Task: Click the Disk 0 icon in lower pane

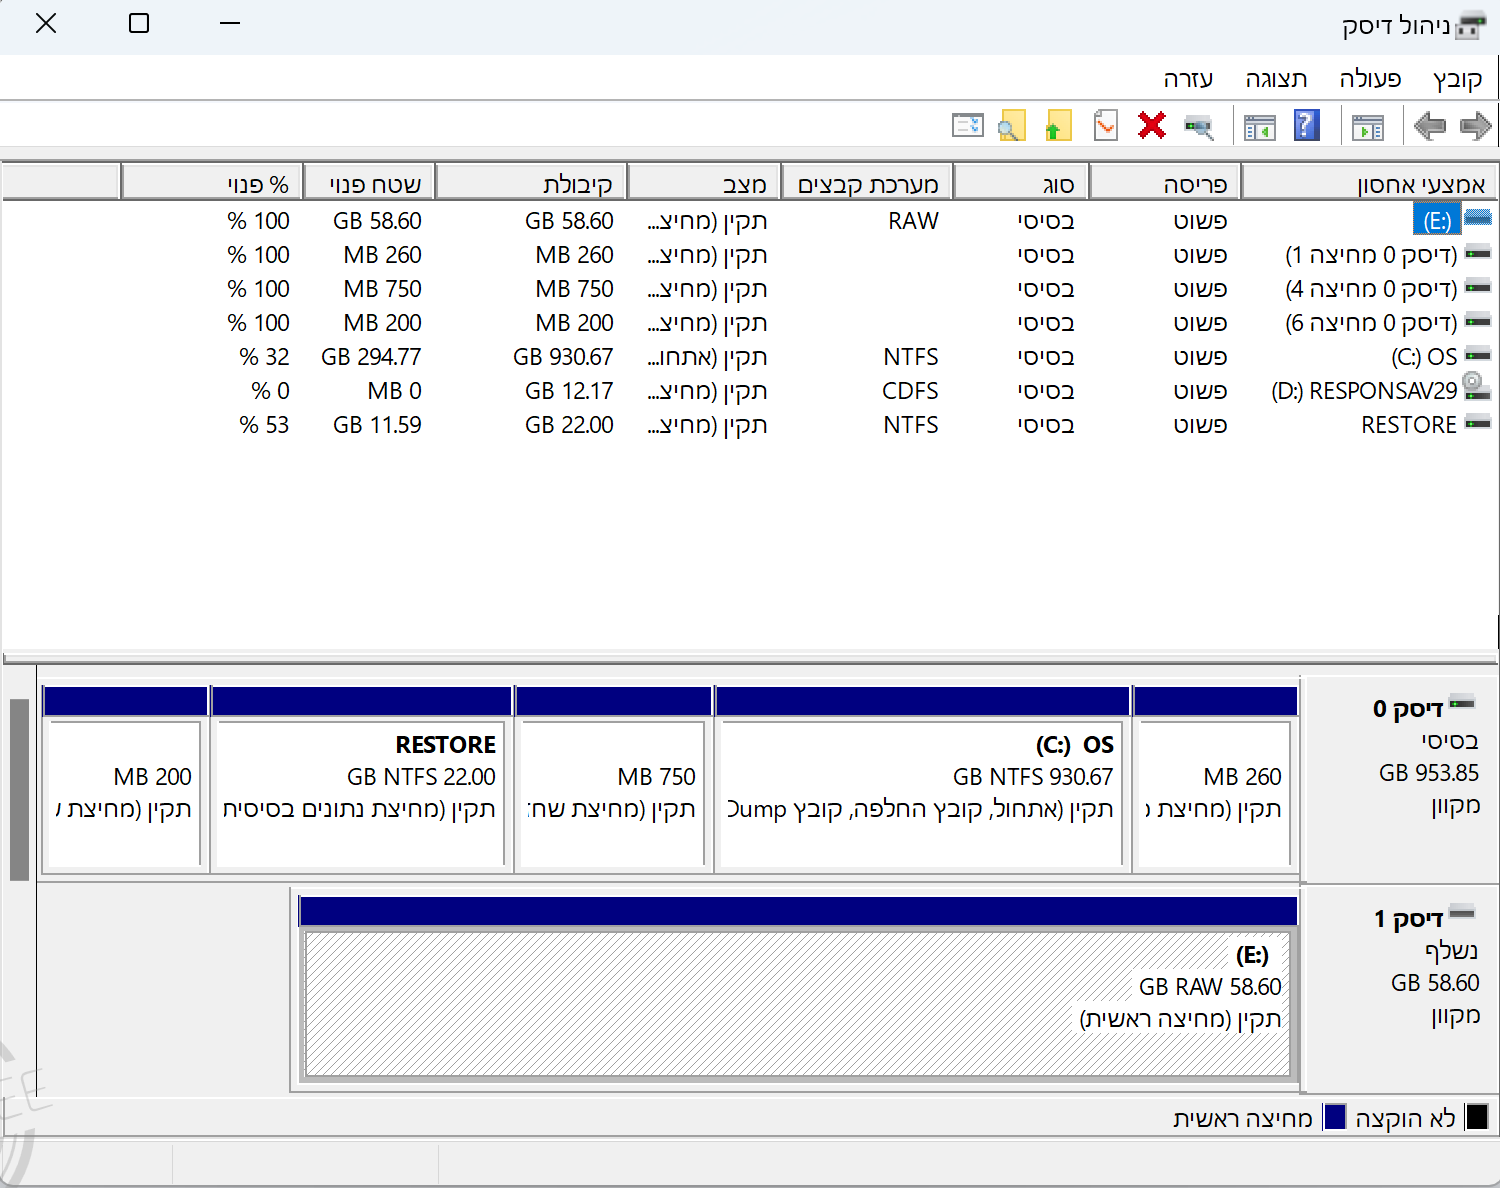Action: pyautogui.click(x=1462, y=703)
